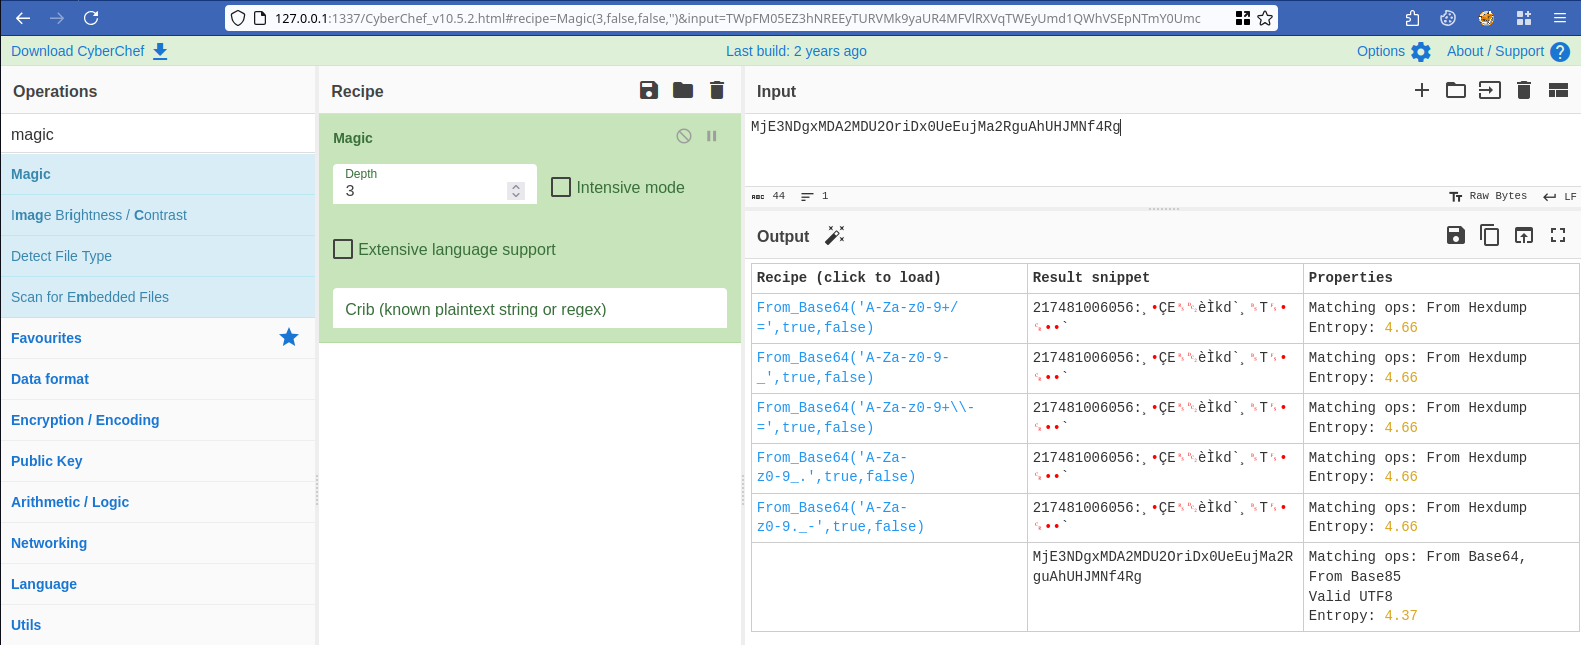Bookmark this page with star
The height and width of the screenshot is (645, 1581).
click(x=1265, y=18)
